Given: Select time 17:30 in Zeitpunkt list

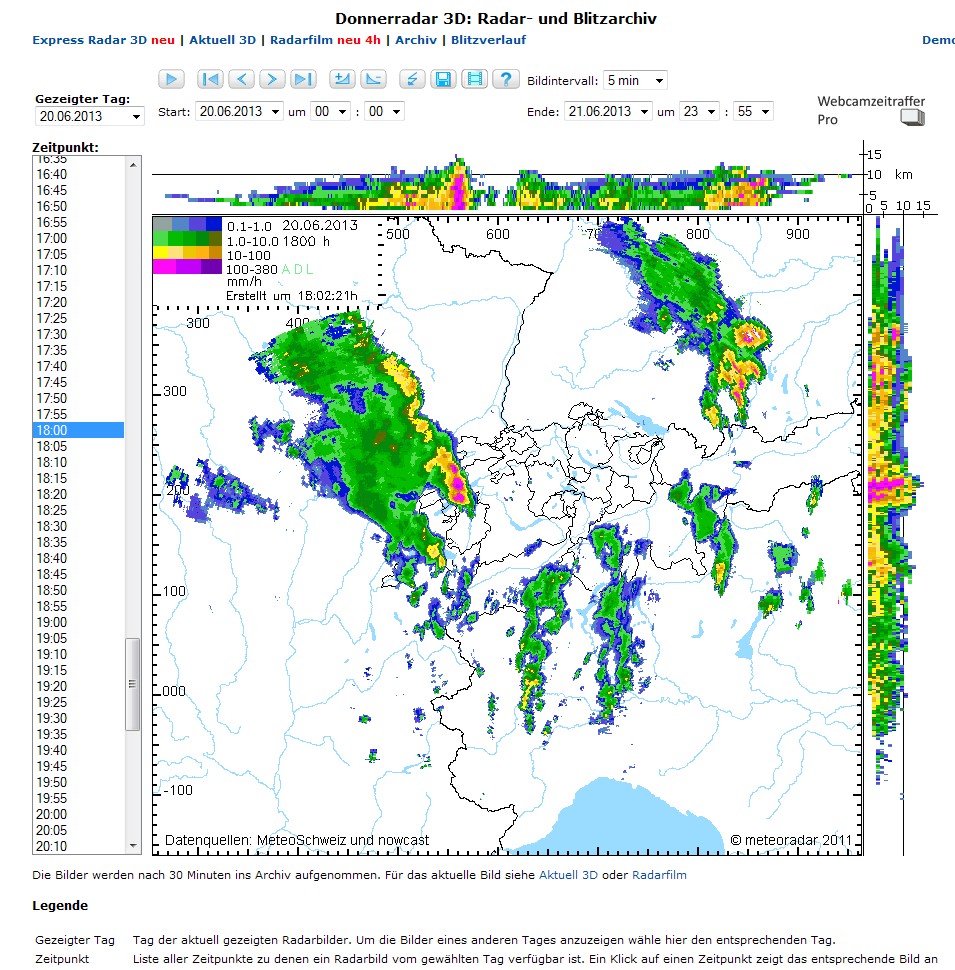Looking at the screenshot, I should tap(79, 335).
